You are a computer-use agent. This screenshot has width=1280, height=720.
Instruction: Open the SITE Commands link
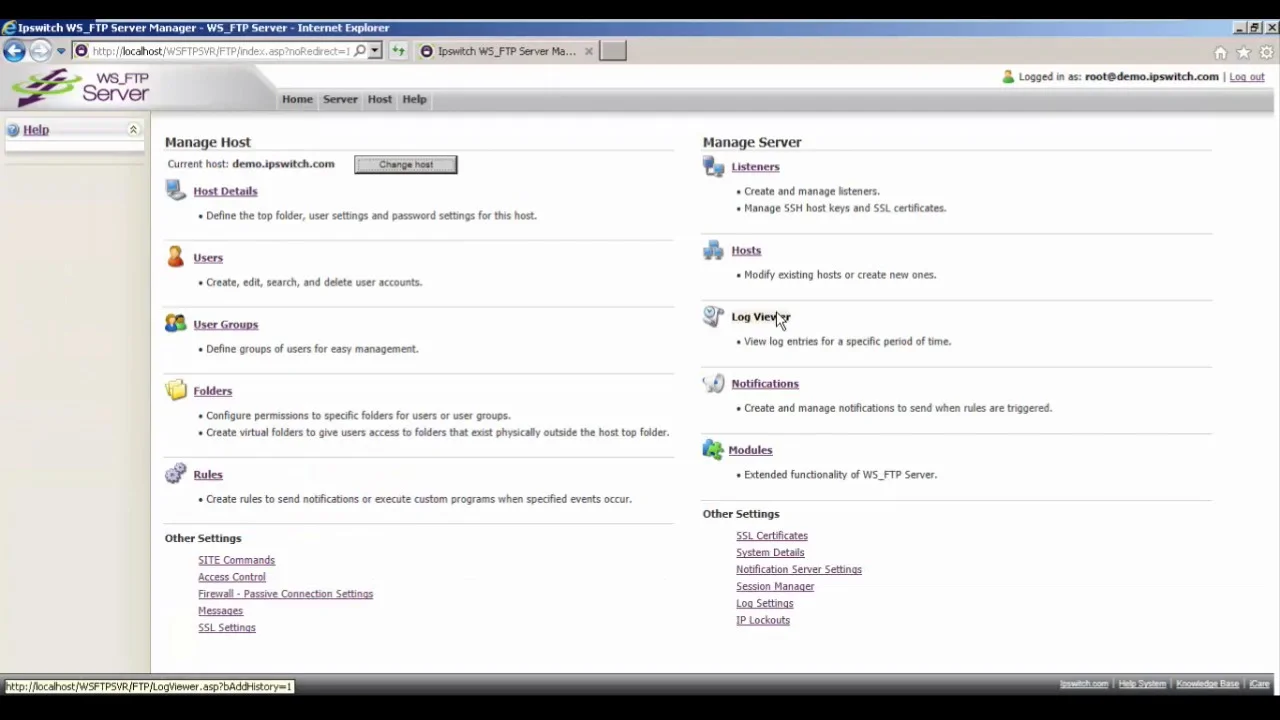[236, 560]
